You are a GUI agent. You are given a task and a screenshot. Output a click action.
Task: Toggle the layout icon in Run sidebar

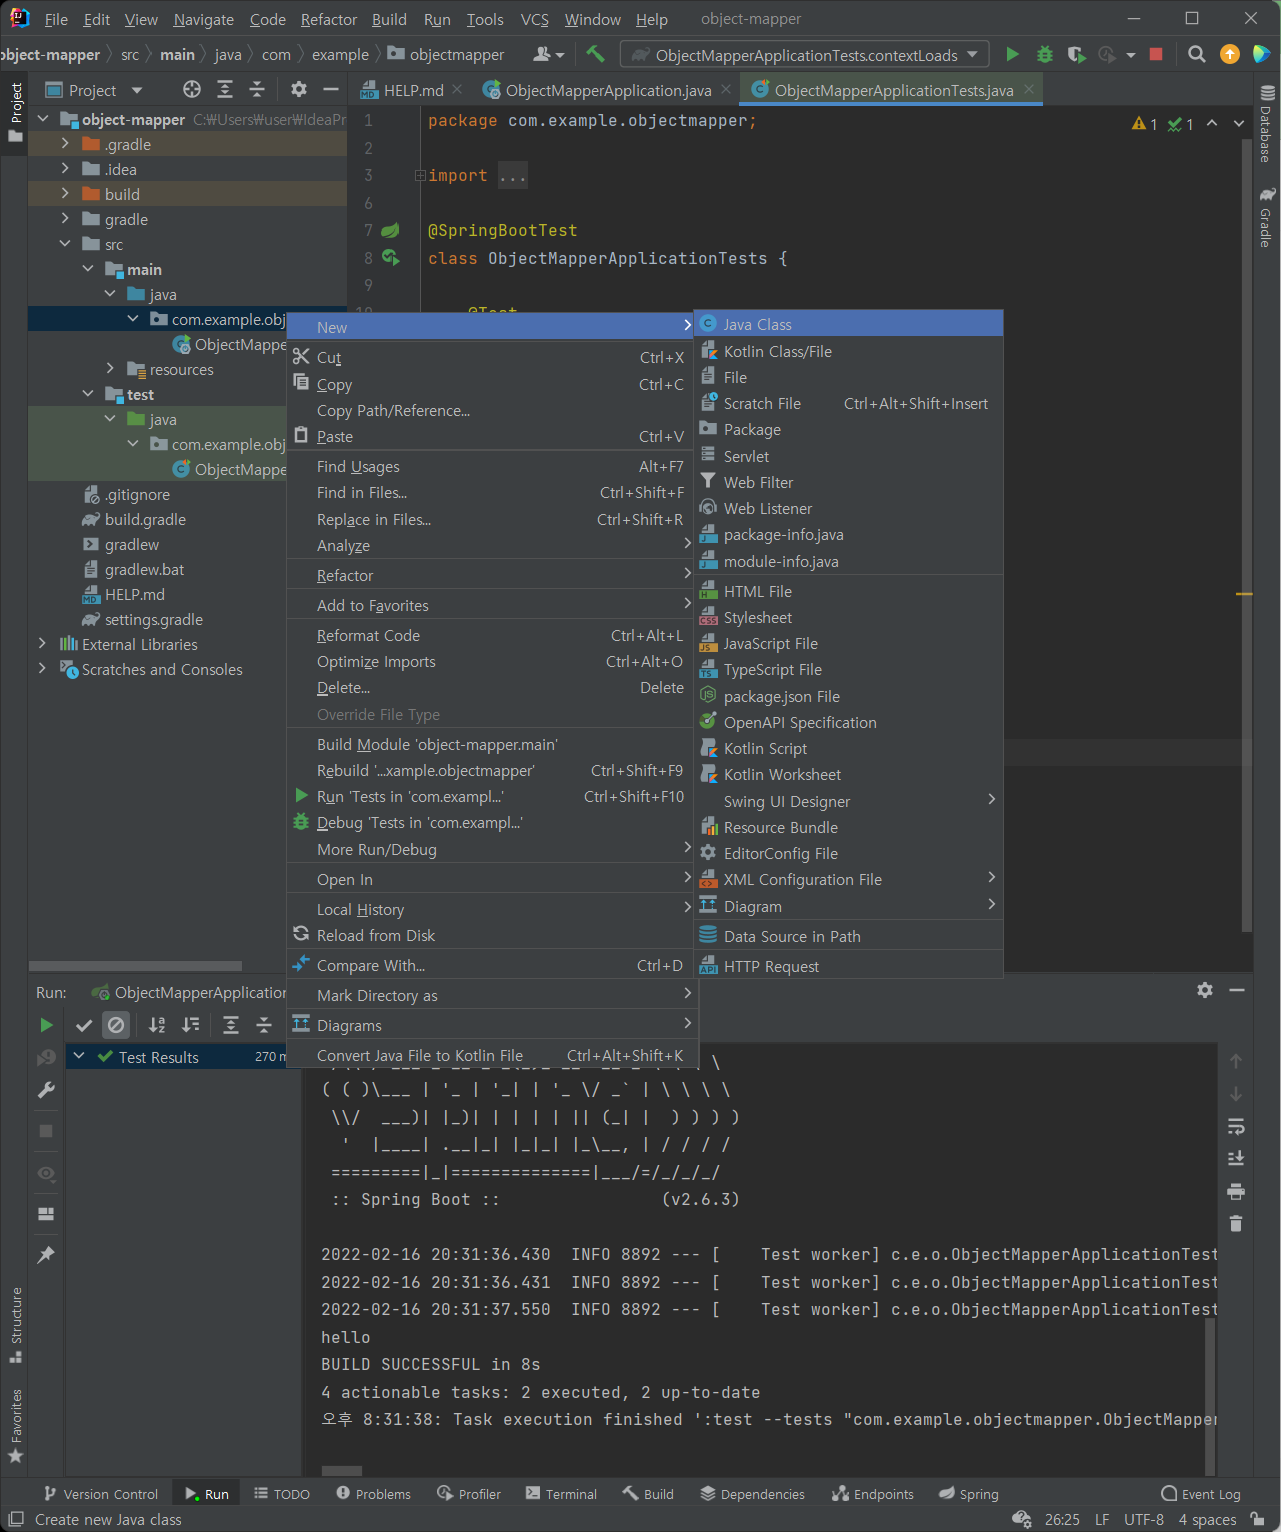point(46,1214)
